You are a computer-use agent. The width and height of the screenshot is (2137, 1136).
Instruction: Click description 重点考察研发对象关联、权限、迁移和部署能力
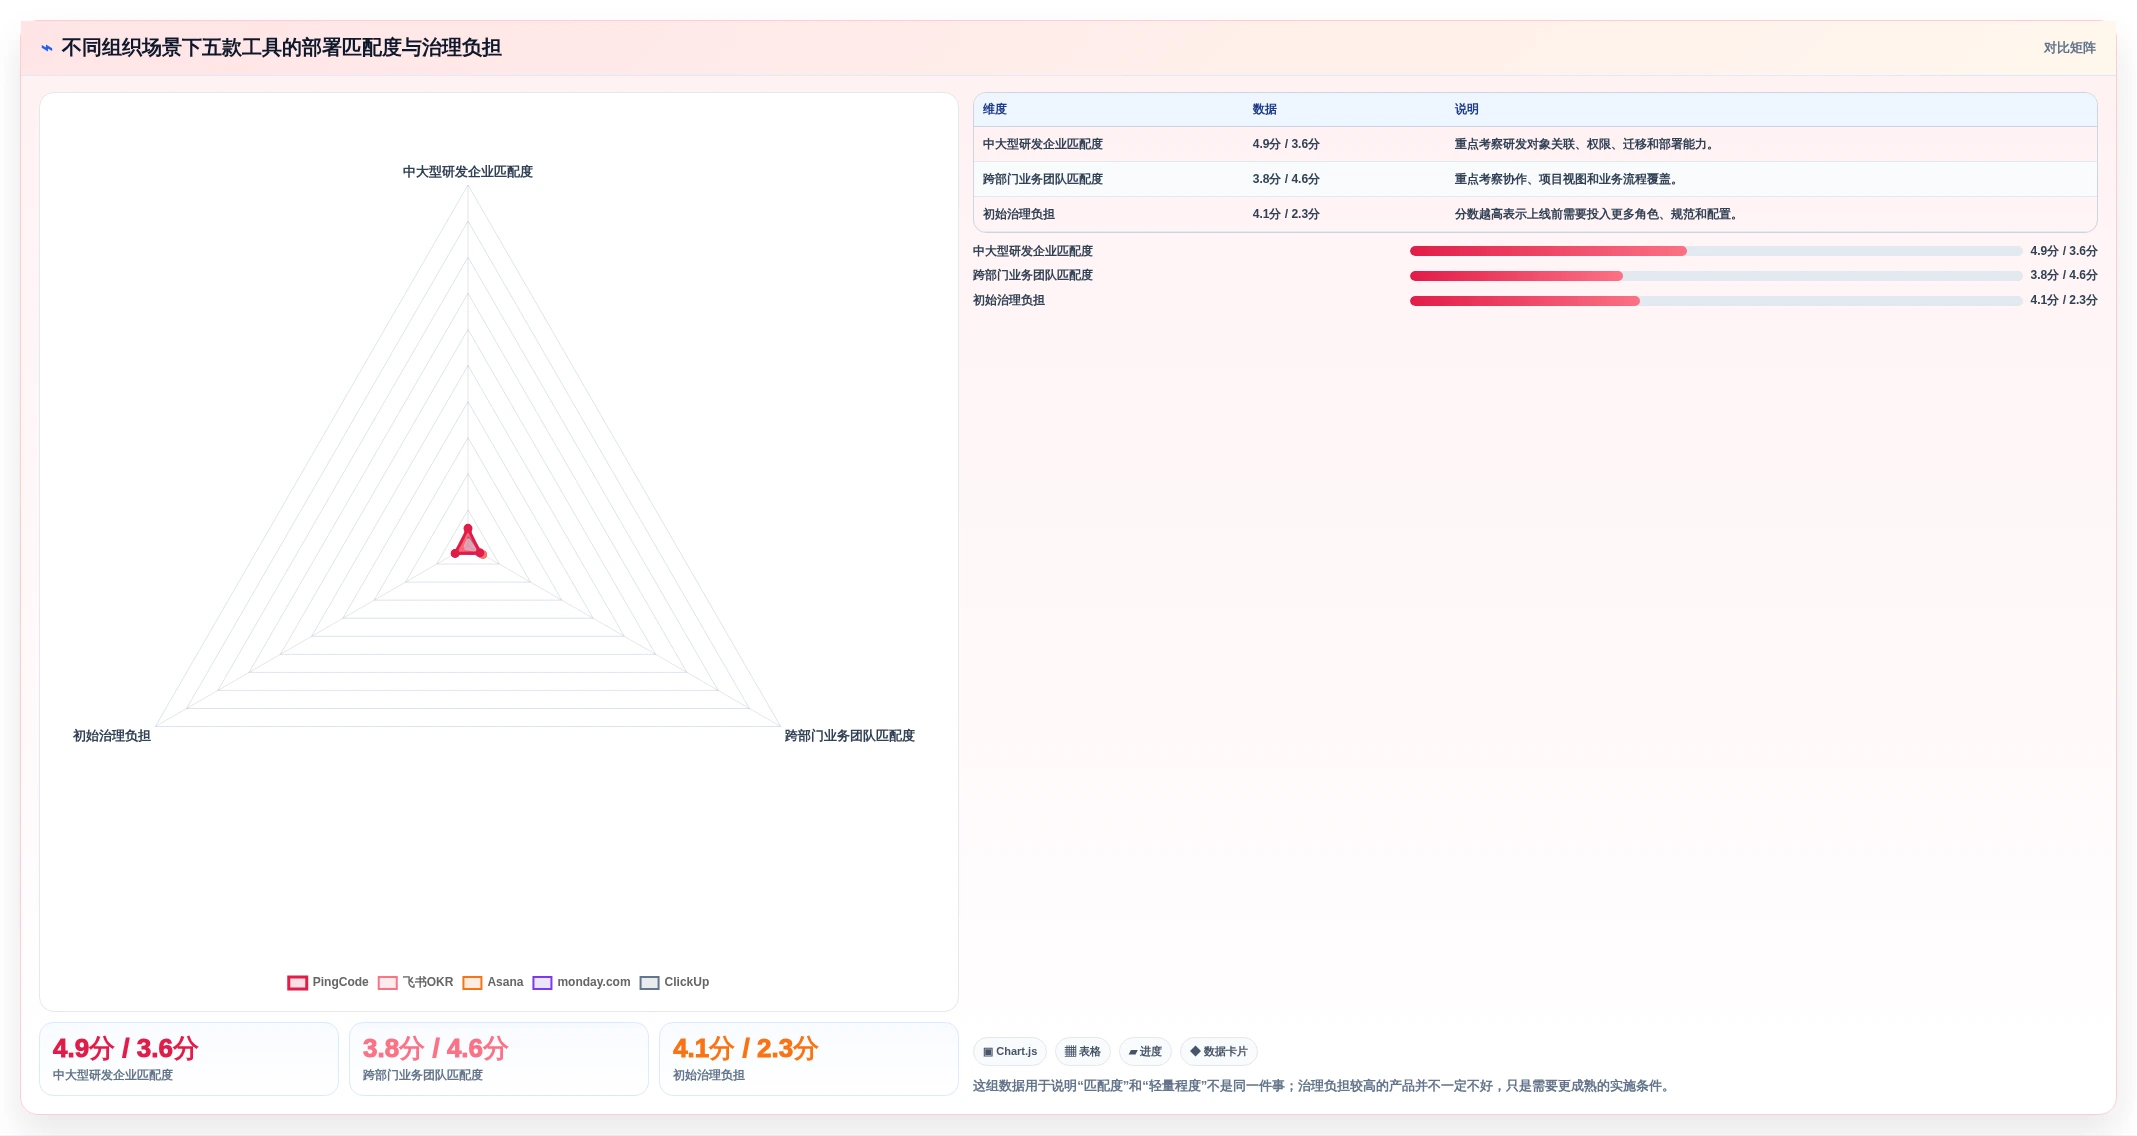click(1586, 145)
